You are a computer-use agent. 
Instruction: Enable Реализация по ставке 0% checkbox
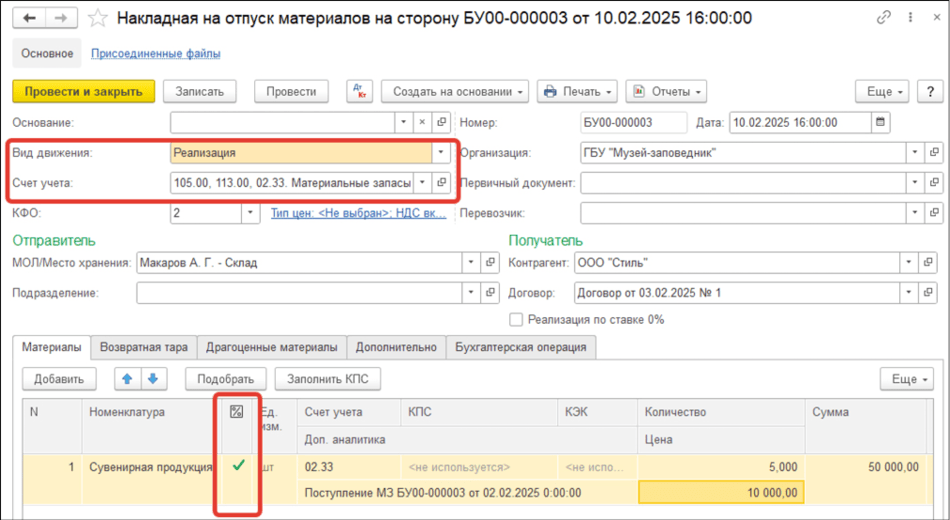click(516, 319)
